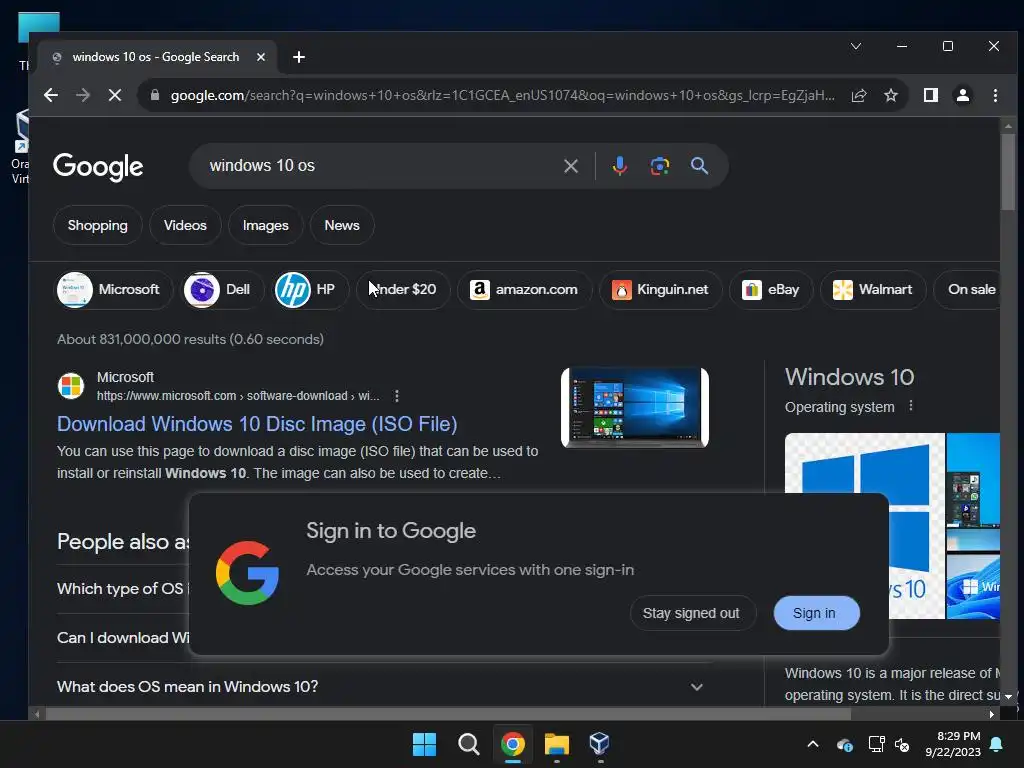Viewport: 1024px width, 768px height.
Task: Expand the Which type of OS question
Action: (123, 588)
